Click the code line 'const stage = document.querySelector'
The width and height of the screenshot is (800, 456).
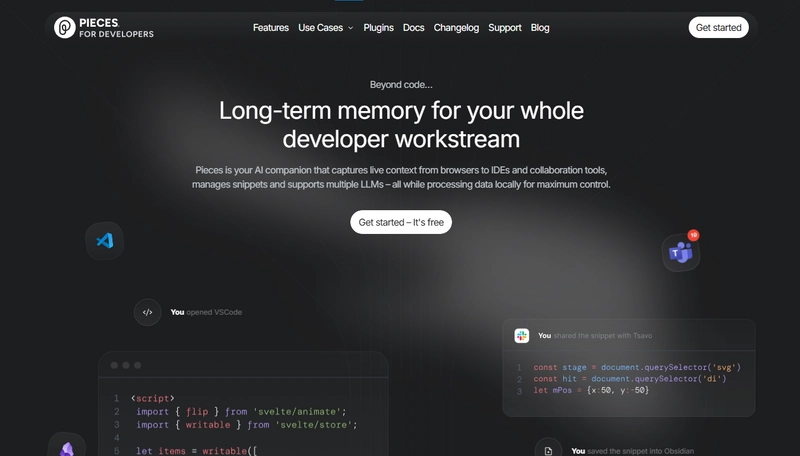pyautogui.click(x=637, y=367)
